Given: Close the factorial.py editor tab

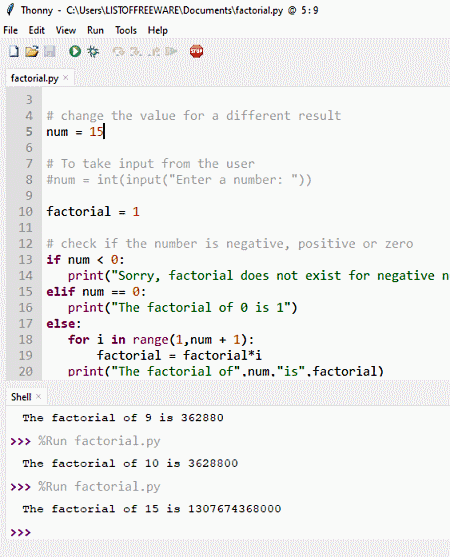Looking at the screenshot, I should pyautogui.click(x=66, y=77).
